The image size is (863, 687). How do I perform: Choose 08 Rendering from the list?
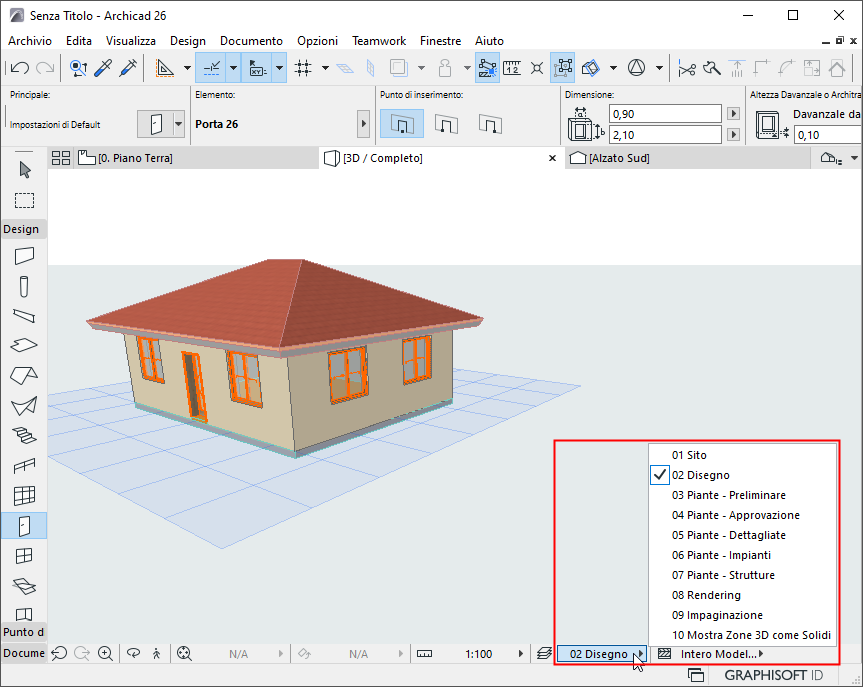click(x=706, y=595)
